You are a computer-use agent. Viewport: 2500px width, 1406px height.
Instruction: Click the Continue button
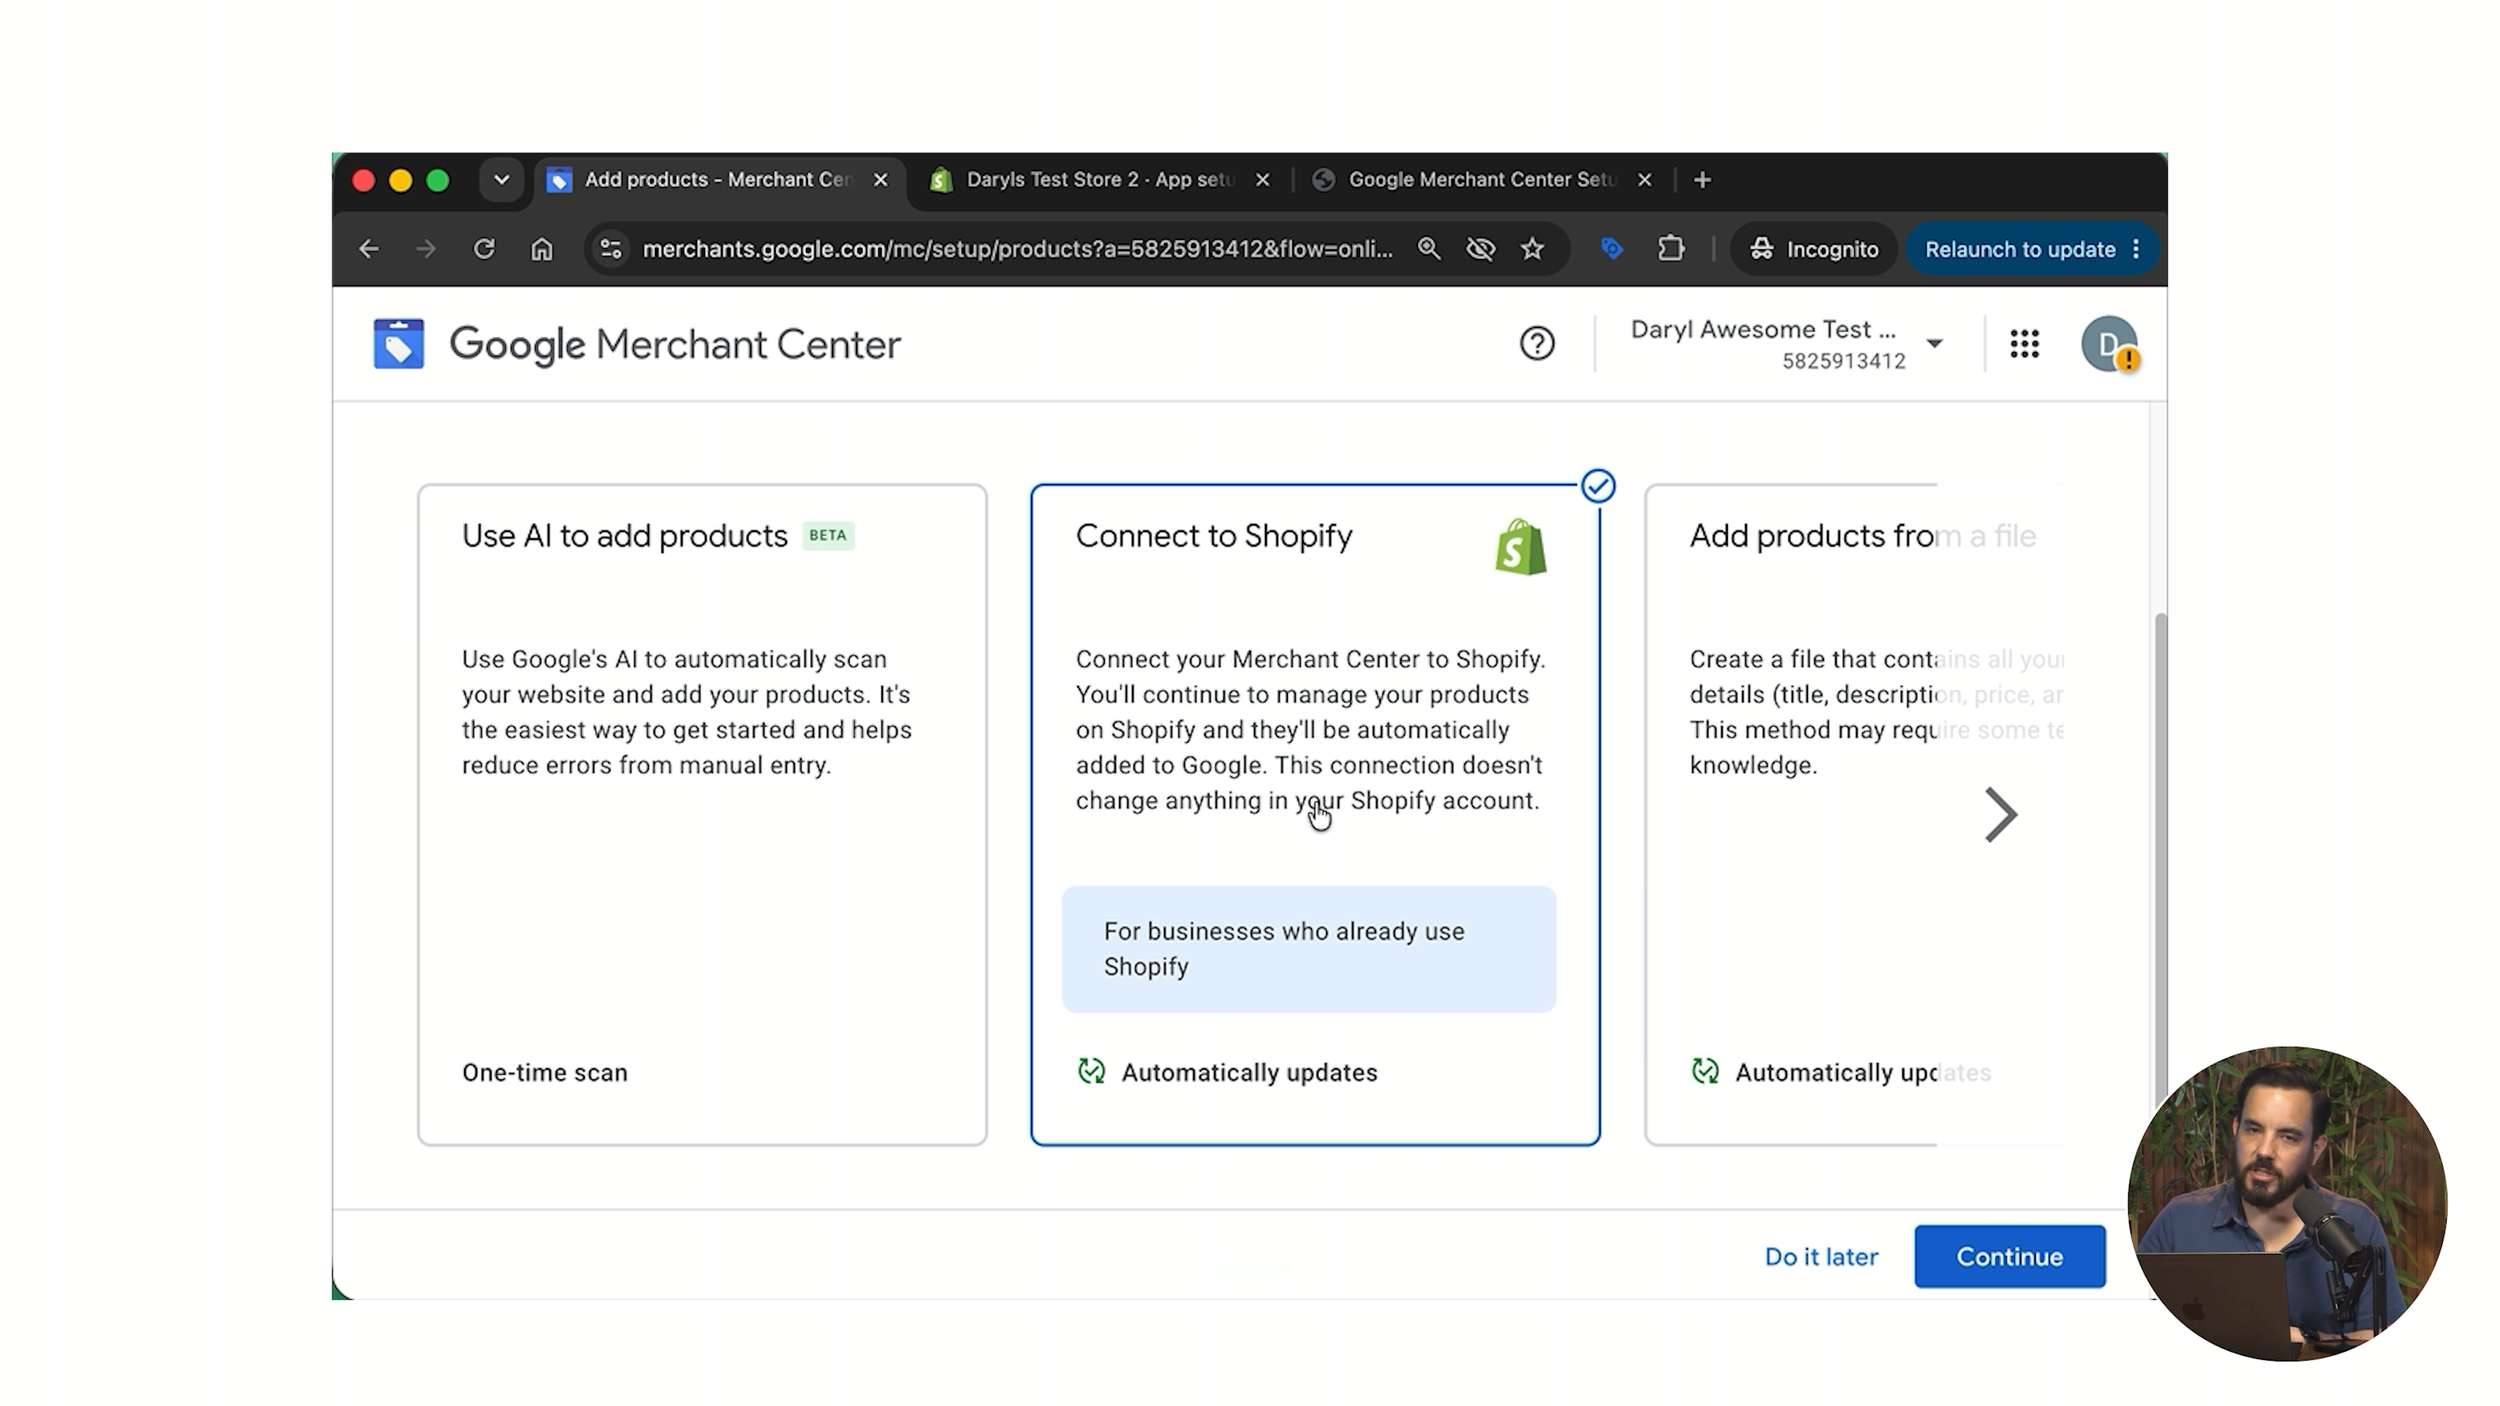(2009, 1256)
